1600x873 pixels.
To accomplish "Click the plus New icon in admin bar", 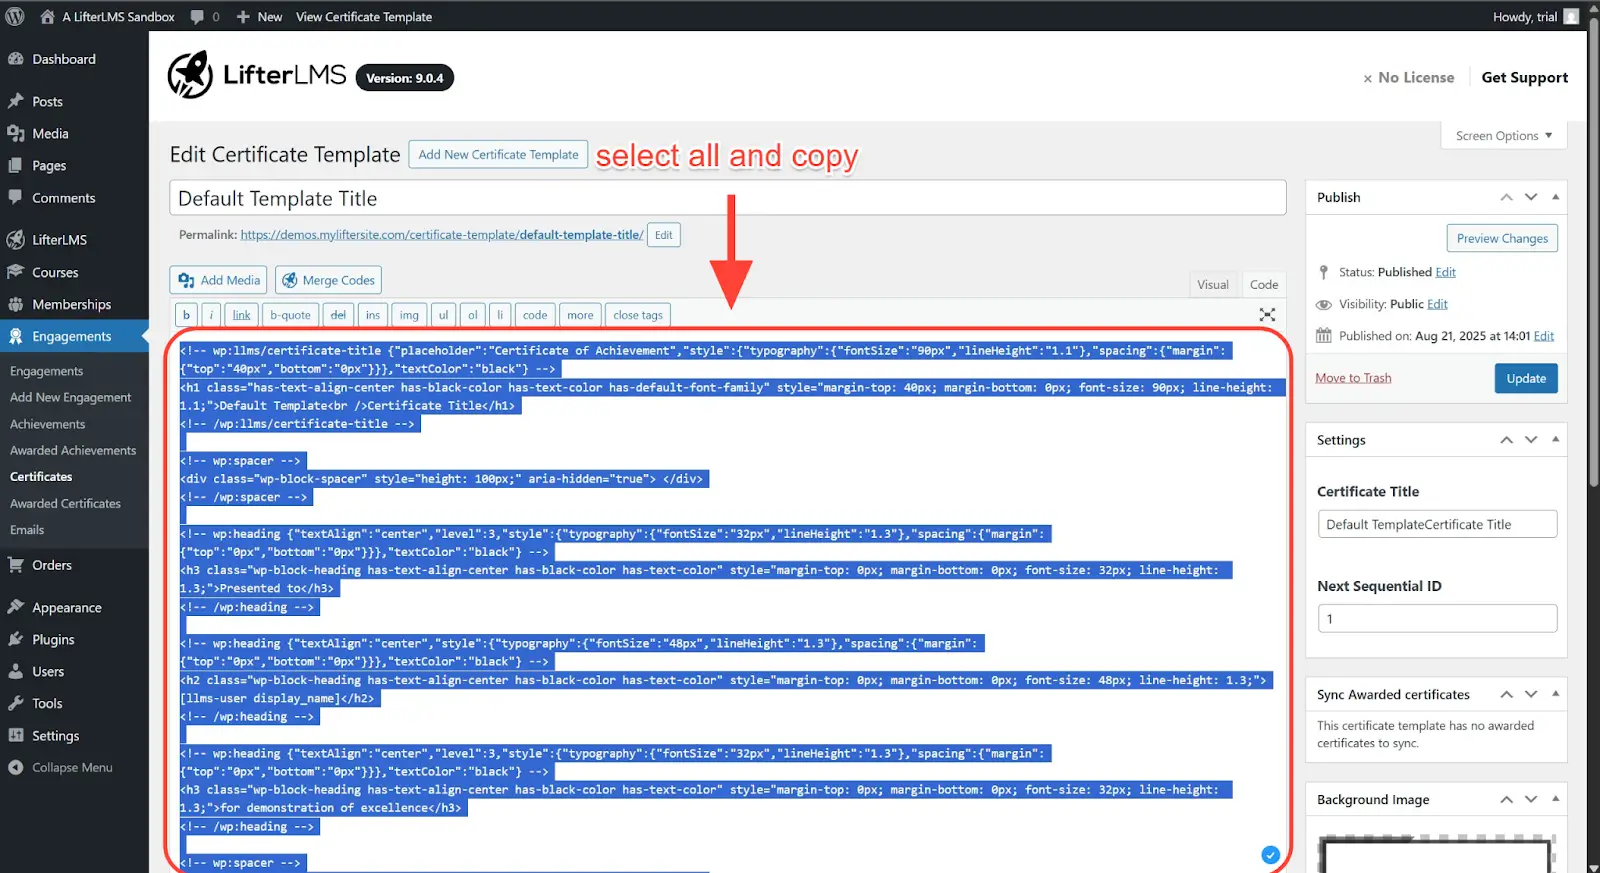I will [243, 16].
